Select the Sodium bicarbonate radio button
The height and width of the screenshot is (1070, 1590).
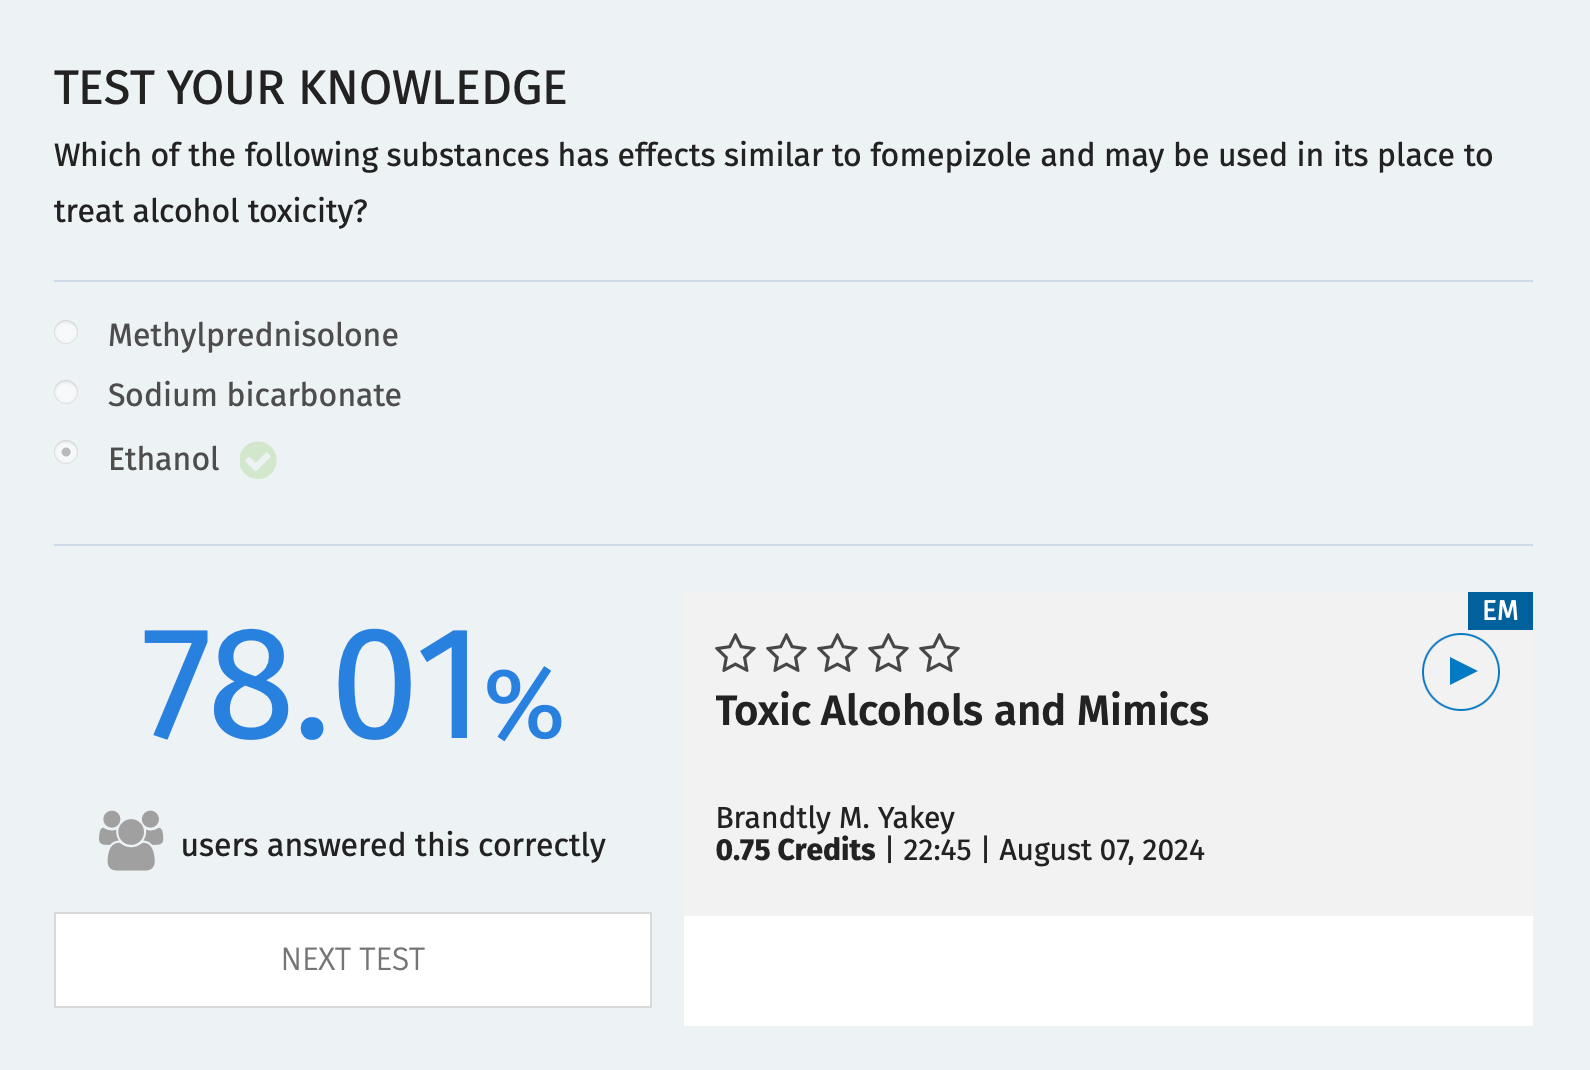click(66, 392)
